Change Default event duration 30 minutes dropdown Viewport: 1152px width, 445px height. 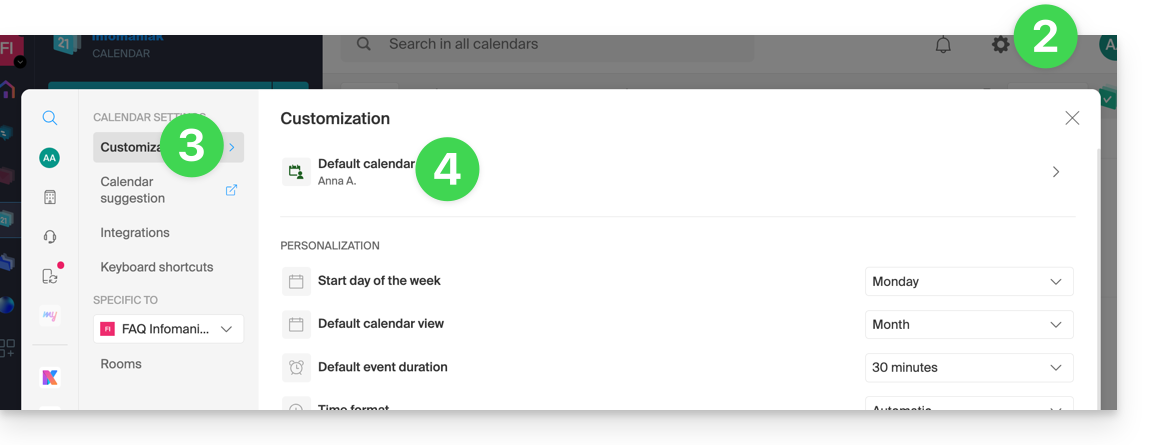968,367
